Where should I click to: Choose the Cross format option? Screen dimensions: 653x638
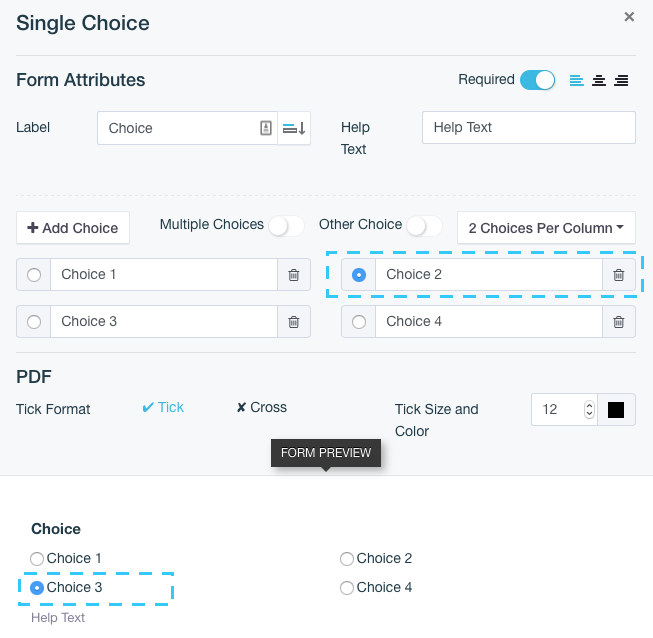262,407
